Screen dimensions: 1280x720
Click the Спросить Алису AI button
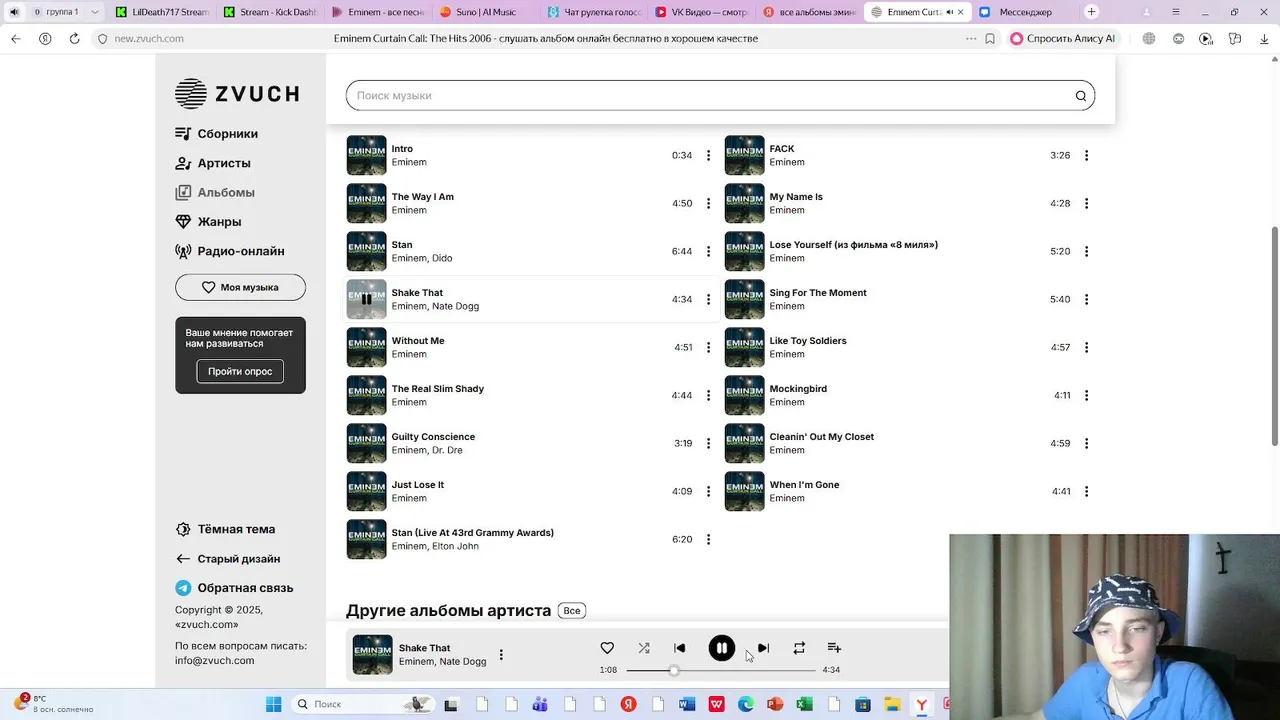(1063, 38)
